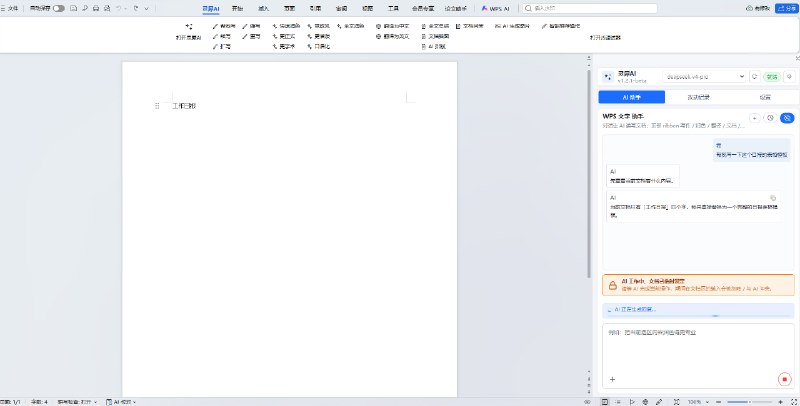Apply the 口语化 tone option
This screenshot has height=406, width=800.
[319, 46]
